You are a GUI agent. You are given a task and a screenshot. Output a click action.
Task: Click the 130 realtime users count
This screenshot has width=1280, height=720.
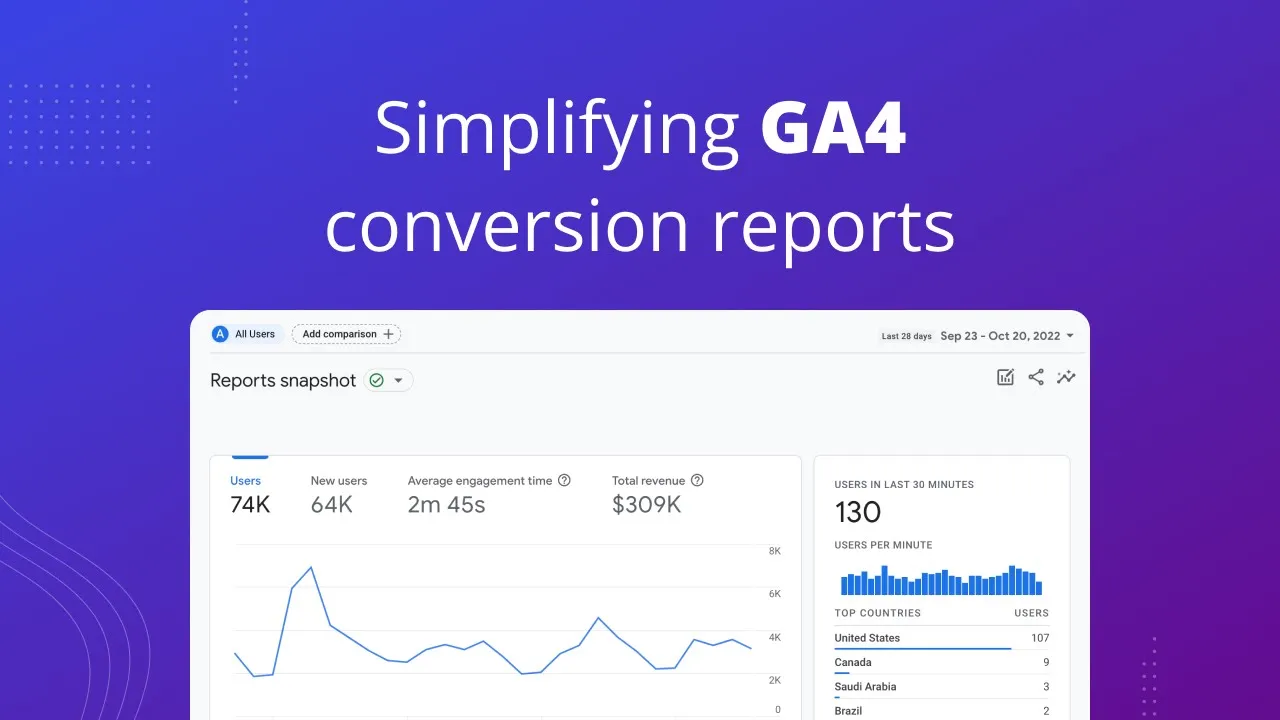pos(858,513)
